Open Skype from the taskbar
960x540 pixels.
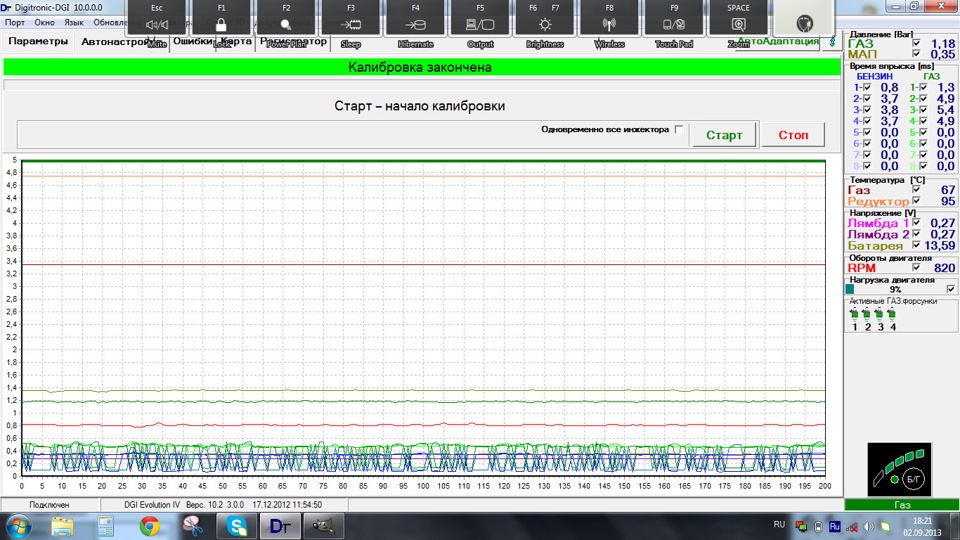point(236,527)
